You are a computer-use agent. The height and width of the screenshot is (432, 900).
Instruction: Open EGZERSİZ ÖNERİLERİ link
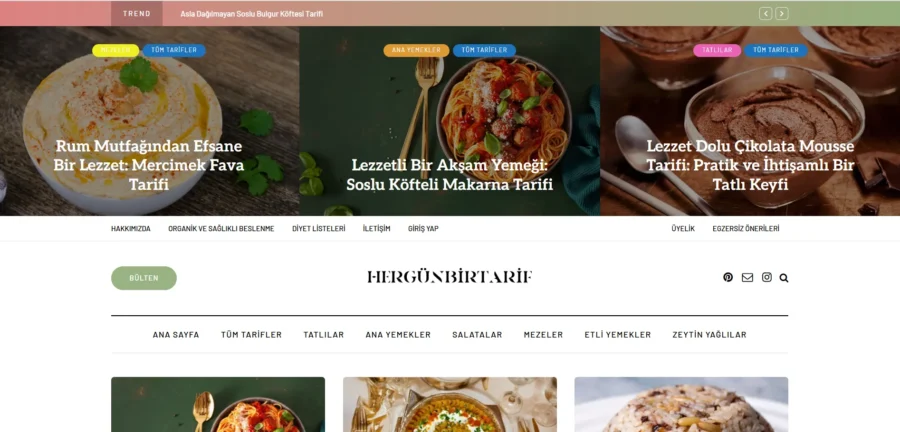[x=746, y=229]
